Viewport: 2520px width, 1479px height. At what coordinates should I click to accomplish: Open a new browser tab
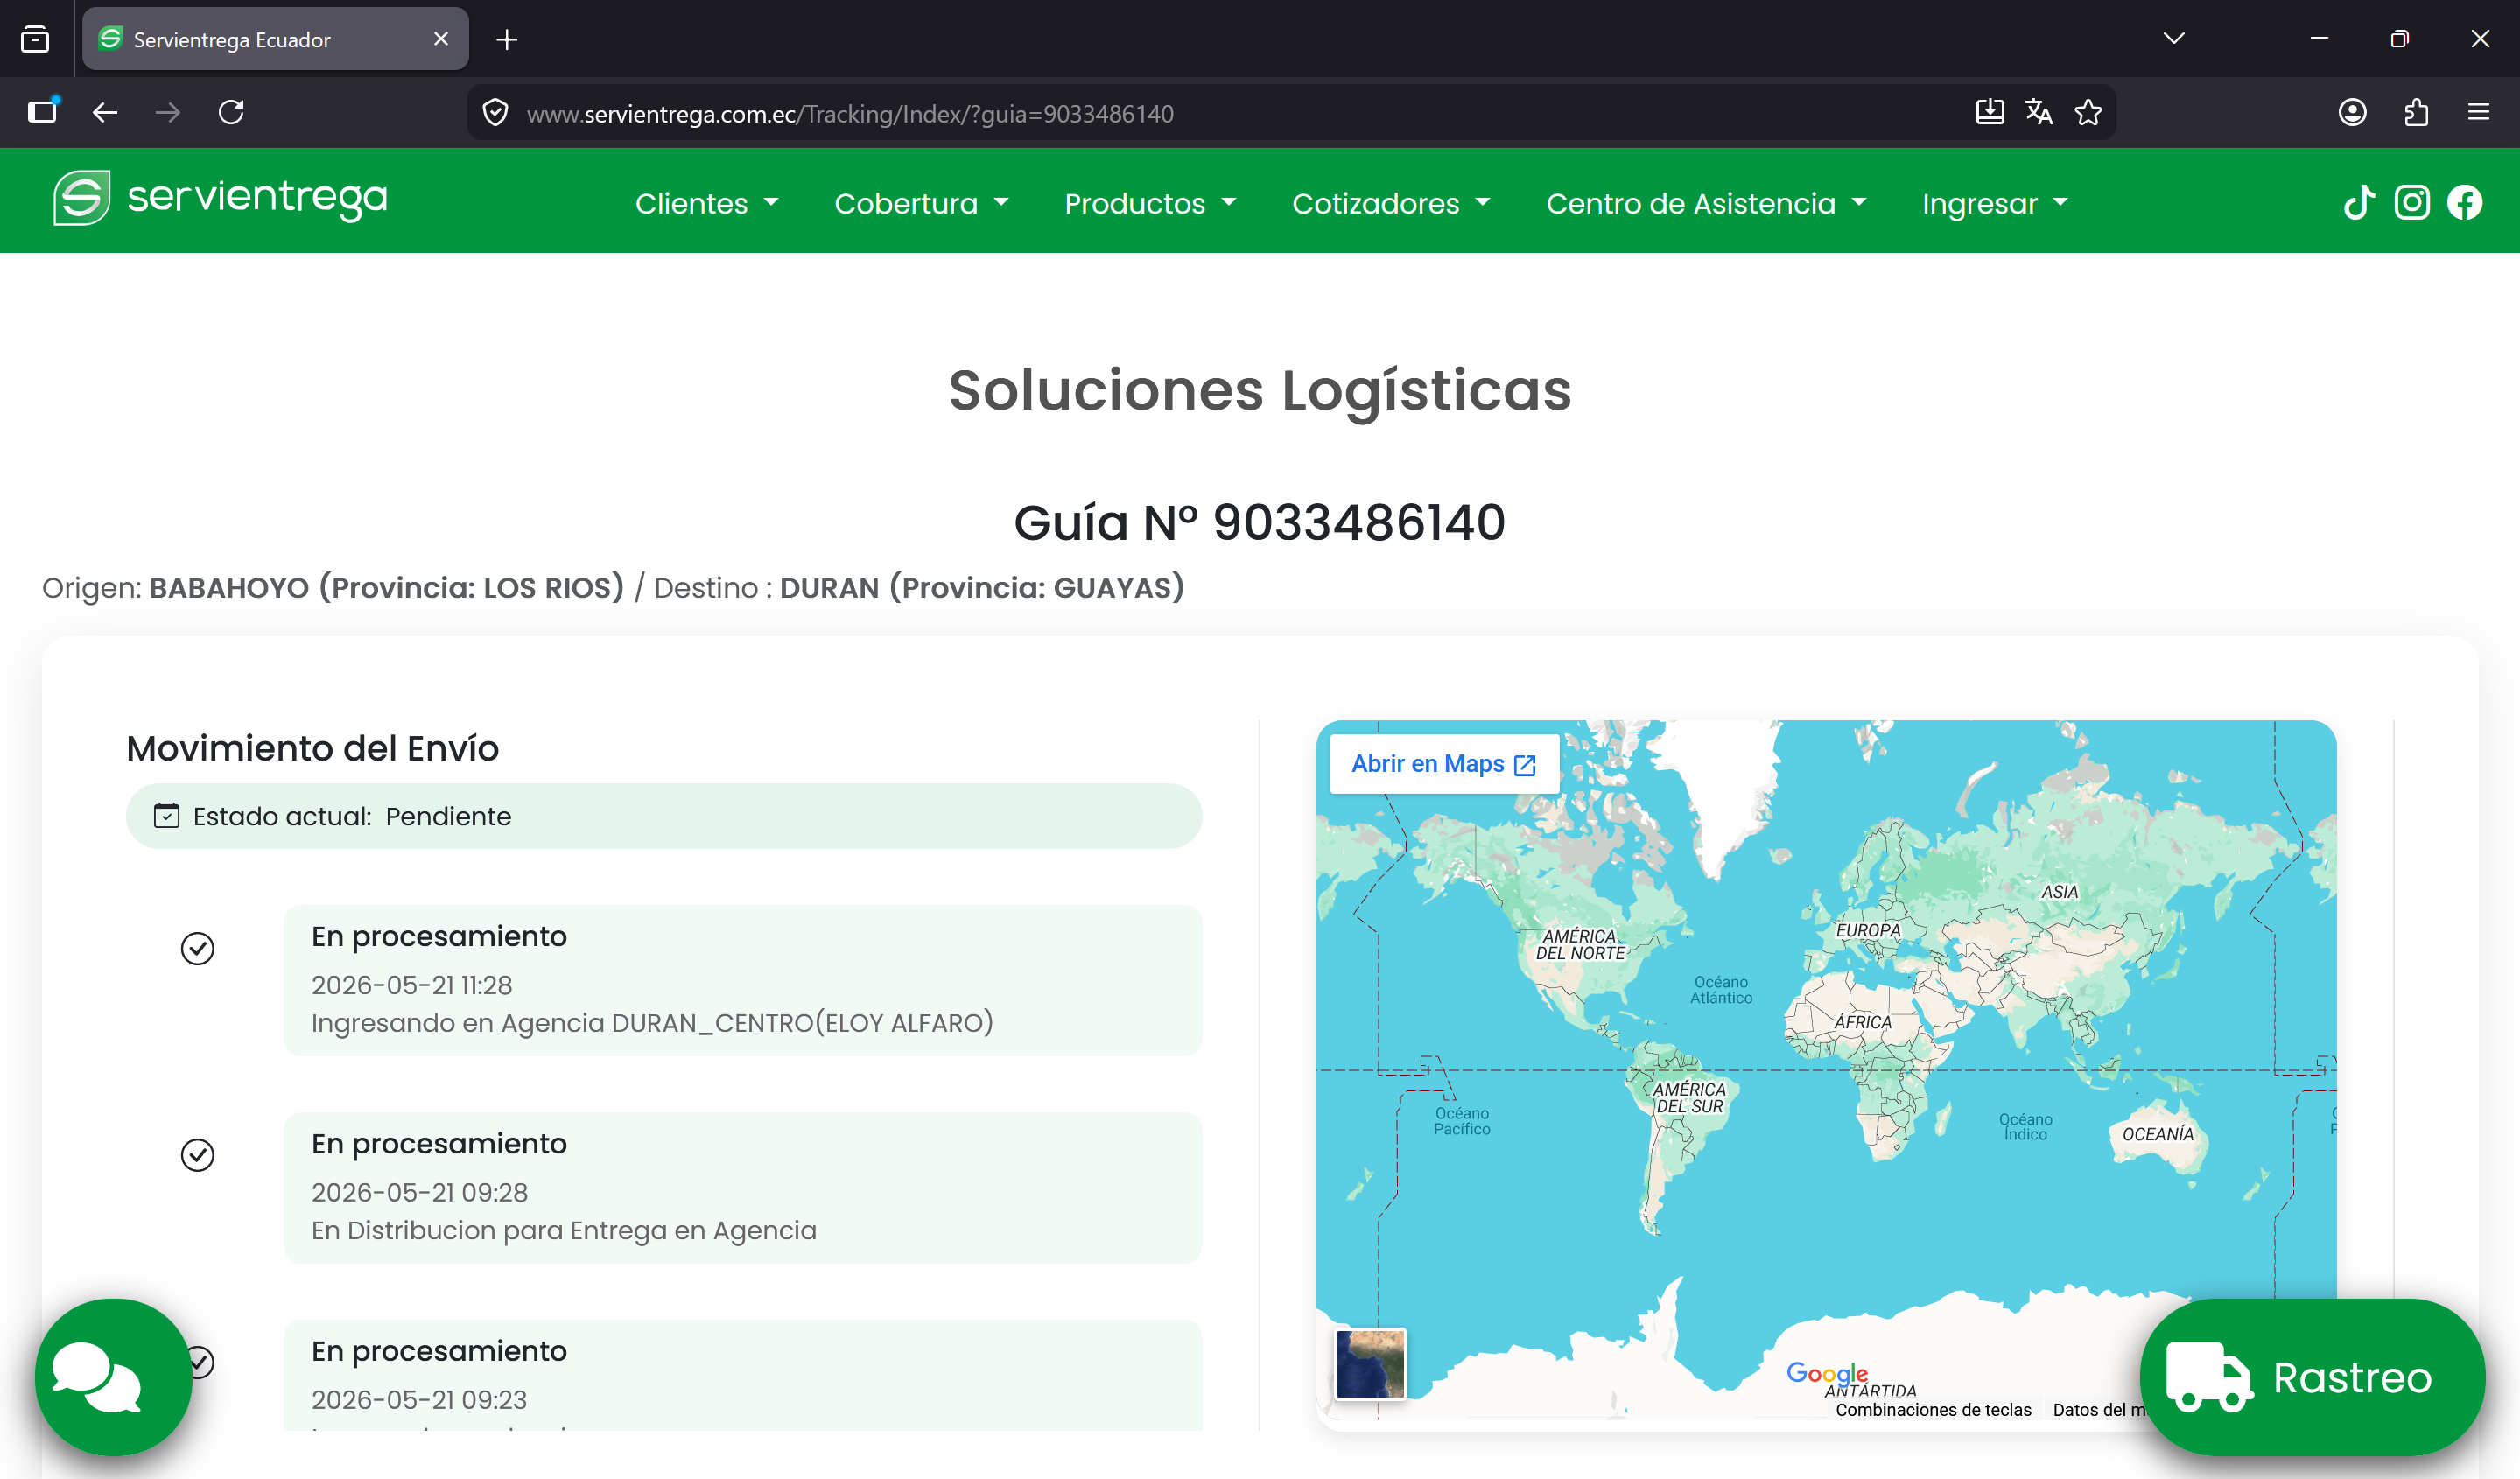(x=507, y=39)
